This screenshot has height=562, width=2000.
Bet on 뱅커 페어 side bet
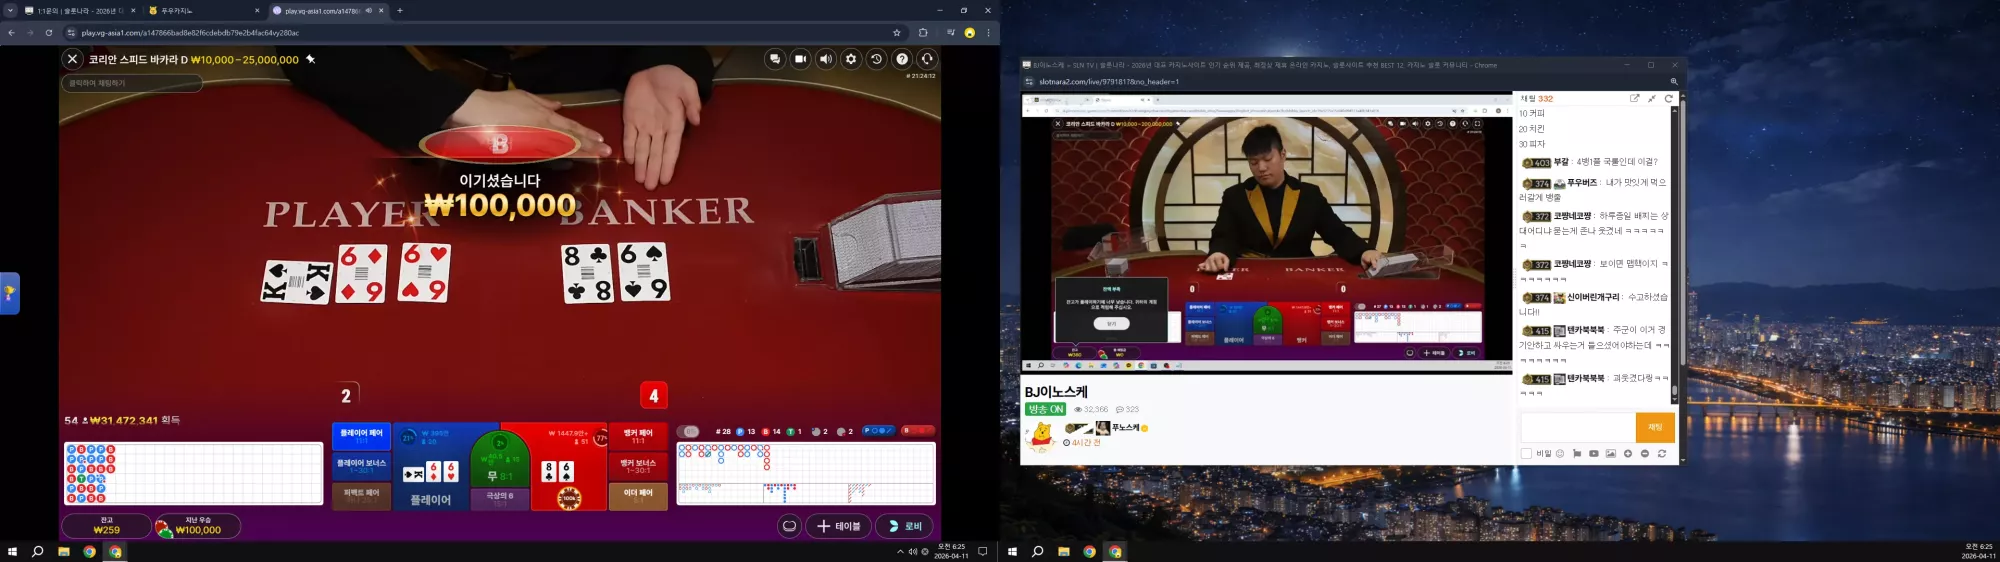pos(638,436)
